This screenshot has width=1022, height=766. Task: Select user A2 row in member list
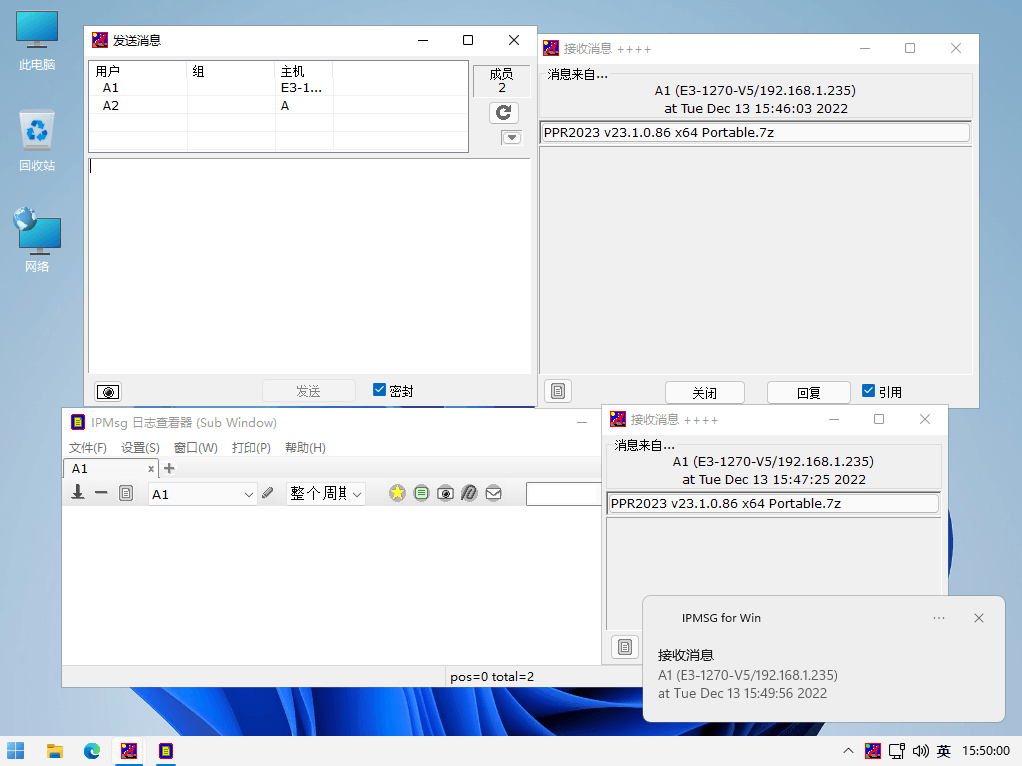point(278,106)
